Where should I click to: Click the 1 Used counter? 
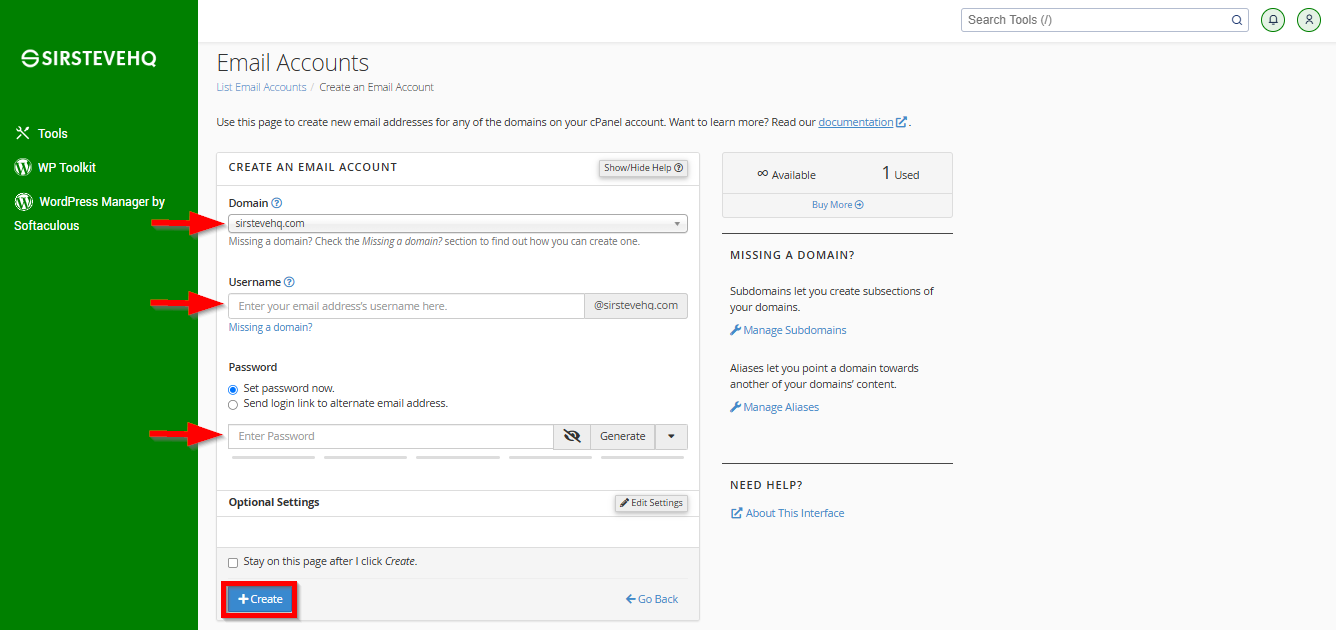click(900, 174)
